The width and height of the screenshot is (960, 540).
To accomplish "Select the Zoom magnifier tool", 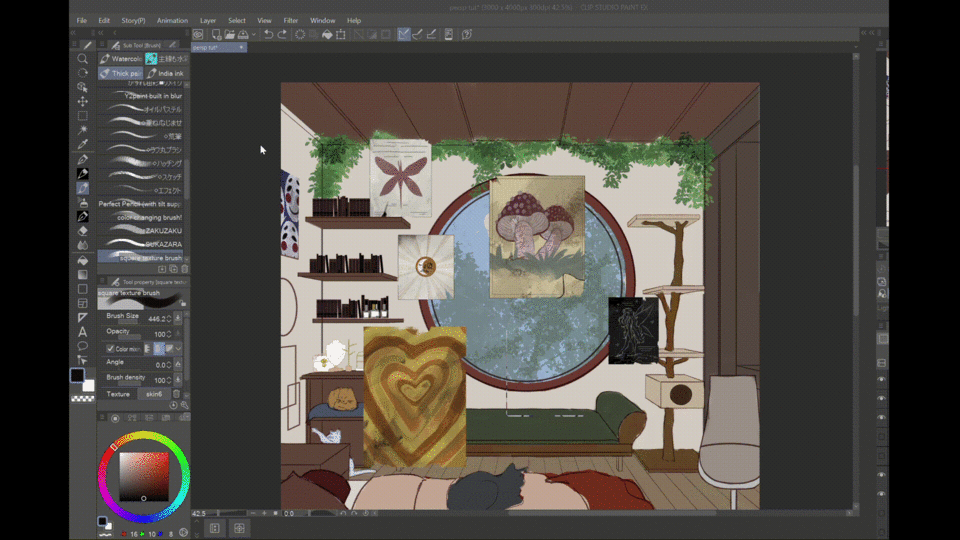I will tap(83, 59).
